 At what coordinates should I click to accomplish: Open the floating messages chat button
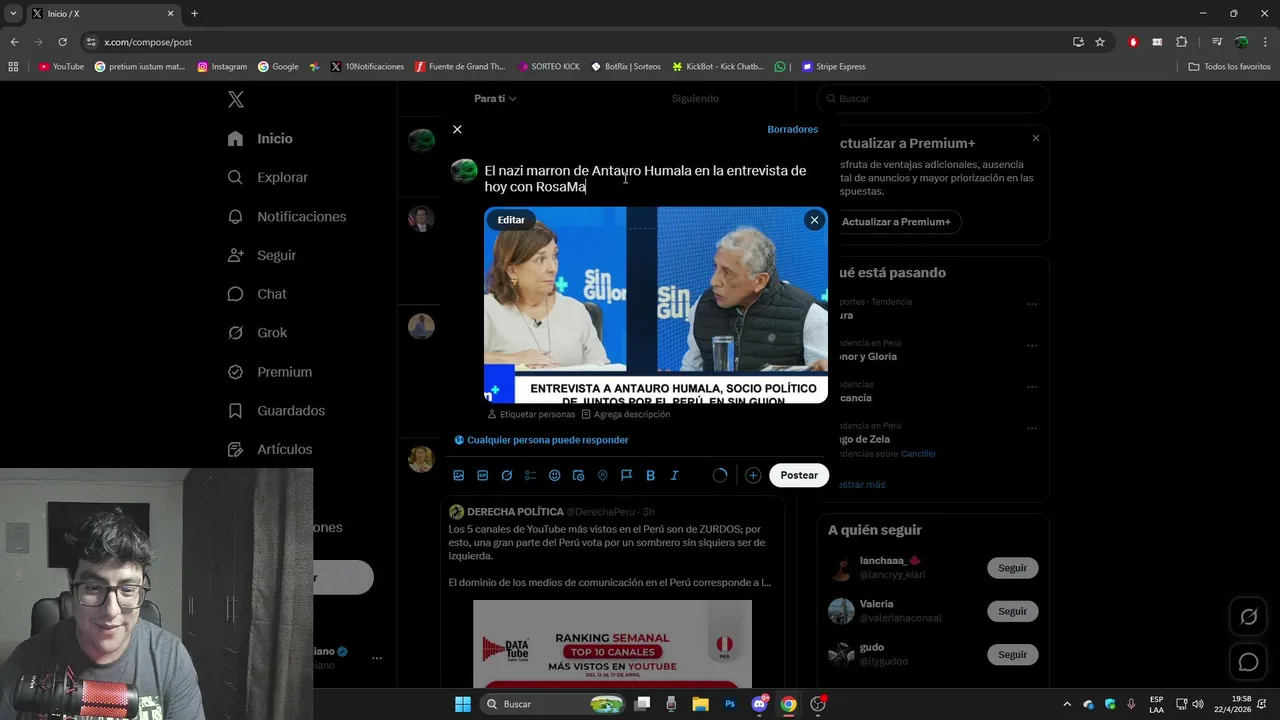tap(1248, 662)
